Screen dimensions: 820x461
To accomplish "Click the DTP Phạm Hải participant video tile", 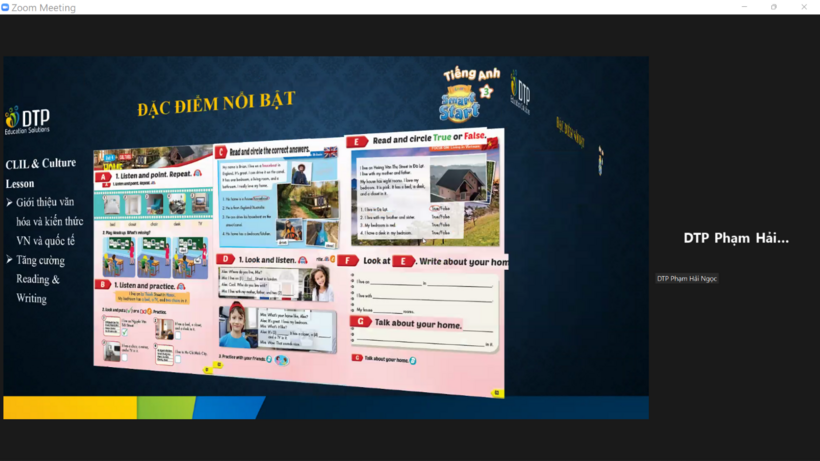I will coord(735,238).
